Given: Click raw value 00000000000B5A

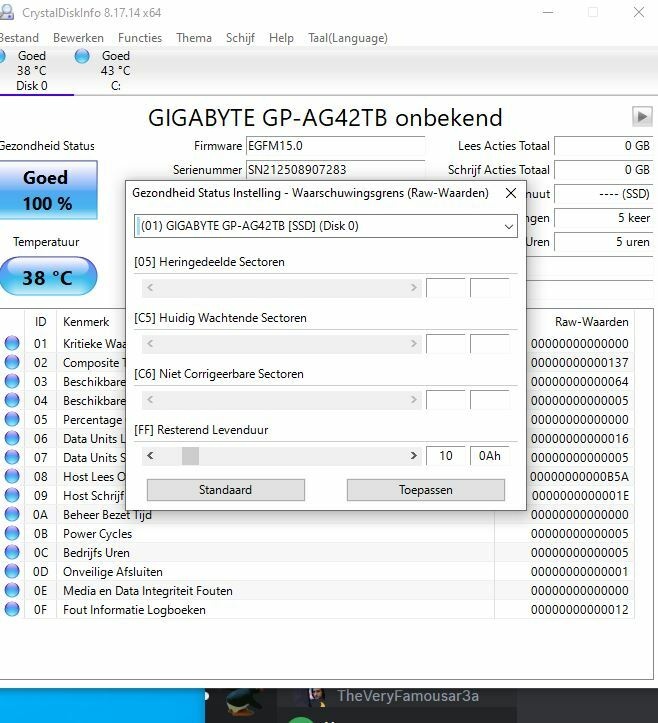Looking at the screenshot, I should (x=580, y=476).
